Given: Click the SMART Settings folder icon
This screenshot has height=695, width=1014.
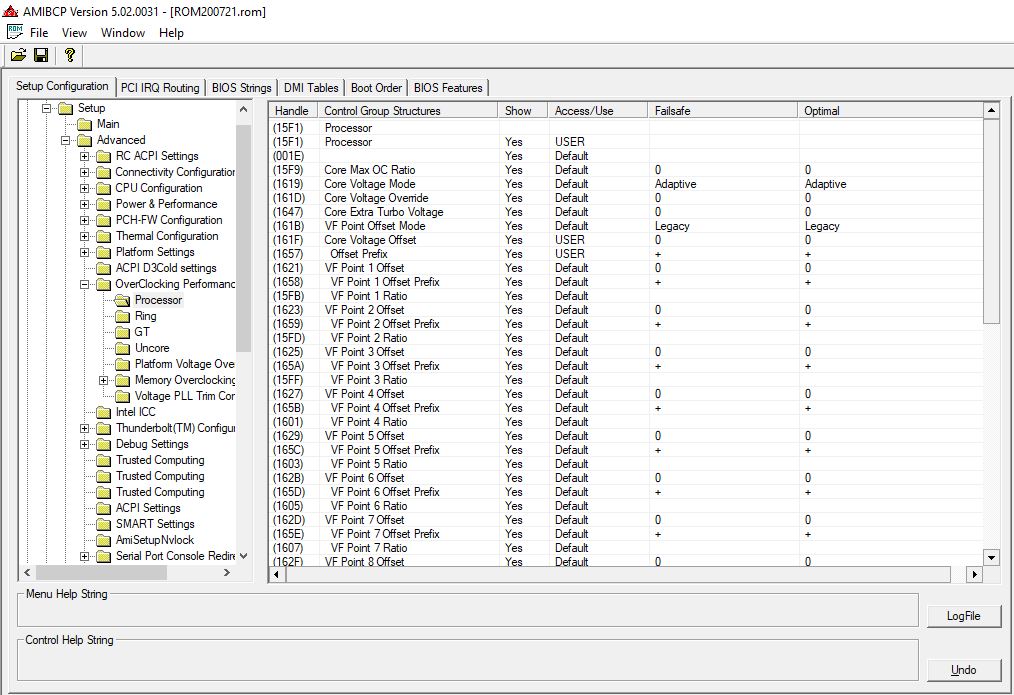Looking at the screenshot, I should pos(103,524).
